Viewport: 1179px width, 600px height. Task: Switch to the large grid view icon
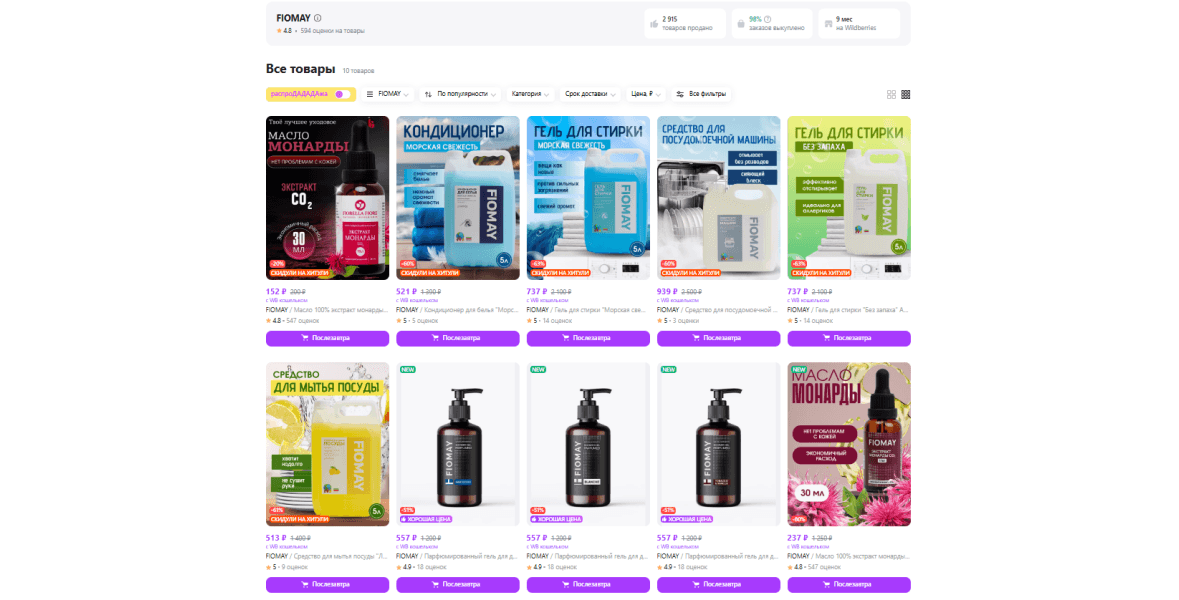[x=891, y=95]
